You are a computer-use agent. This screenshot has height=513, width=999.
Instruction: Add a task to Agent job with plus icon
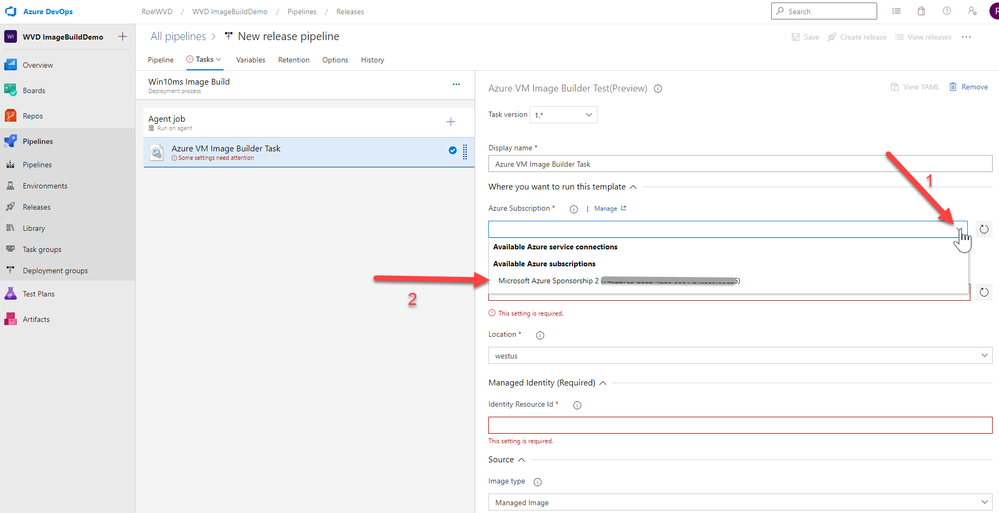coord(450,122)
